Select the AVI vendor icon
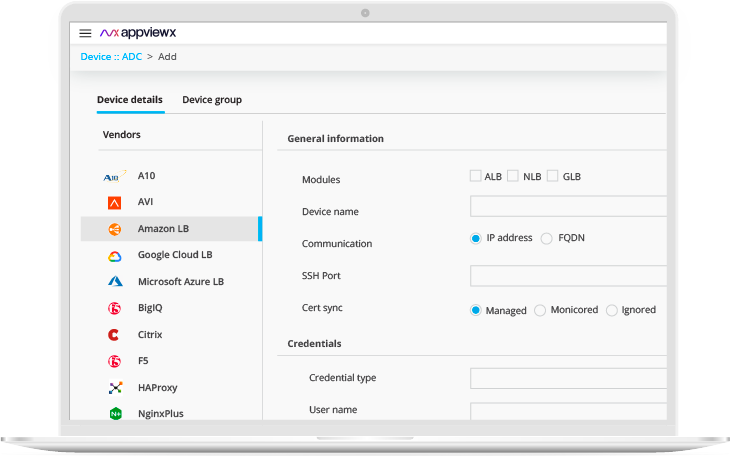 (x=115, y=202)
